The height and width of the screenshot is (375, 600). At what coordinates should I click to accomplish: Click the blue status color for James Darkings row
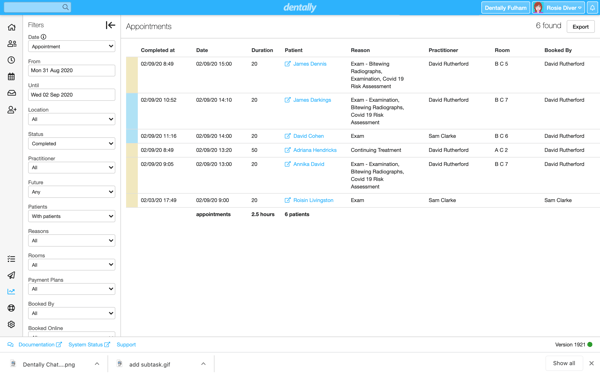coord(132,111)
